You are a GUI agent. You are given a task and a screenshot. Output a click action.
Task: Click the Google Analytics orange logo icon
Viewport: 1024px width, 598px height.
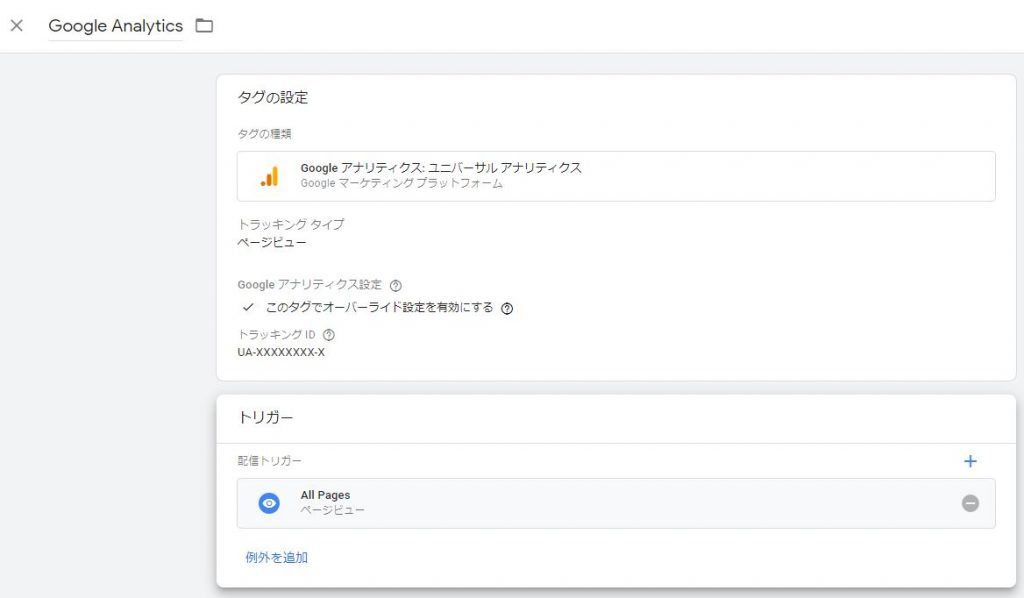[268, 177]
